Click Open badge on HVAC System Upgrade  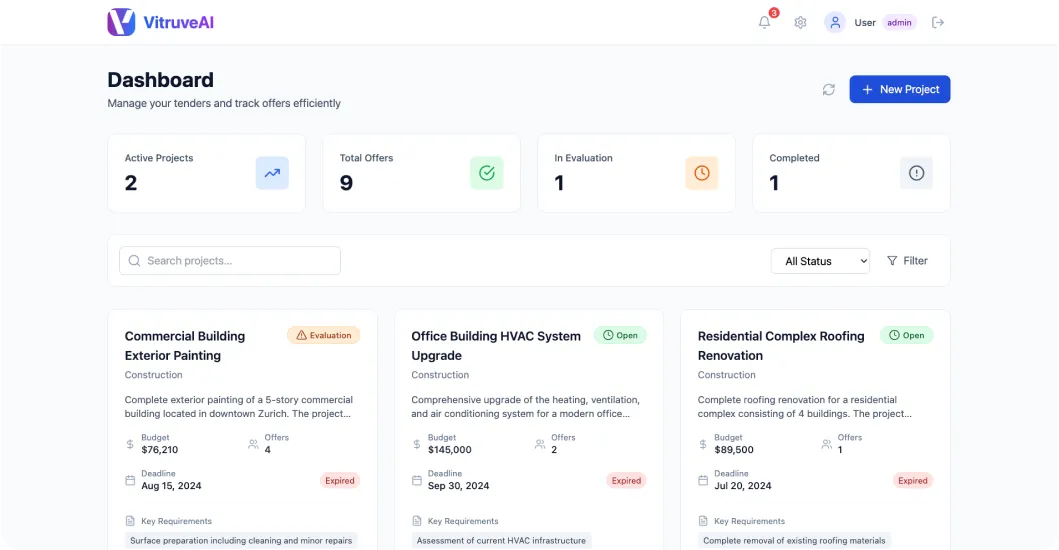620,335
